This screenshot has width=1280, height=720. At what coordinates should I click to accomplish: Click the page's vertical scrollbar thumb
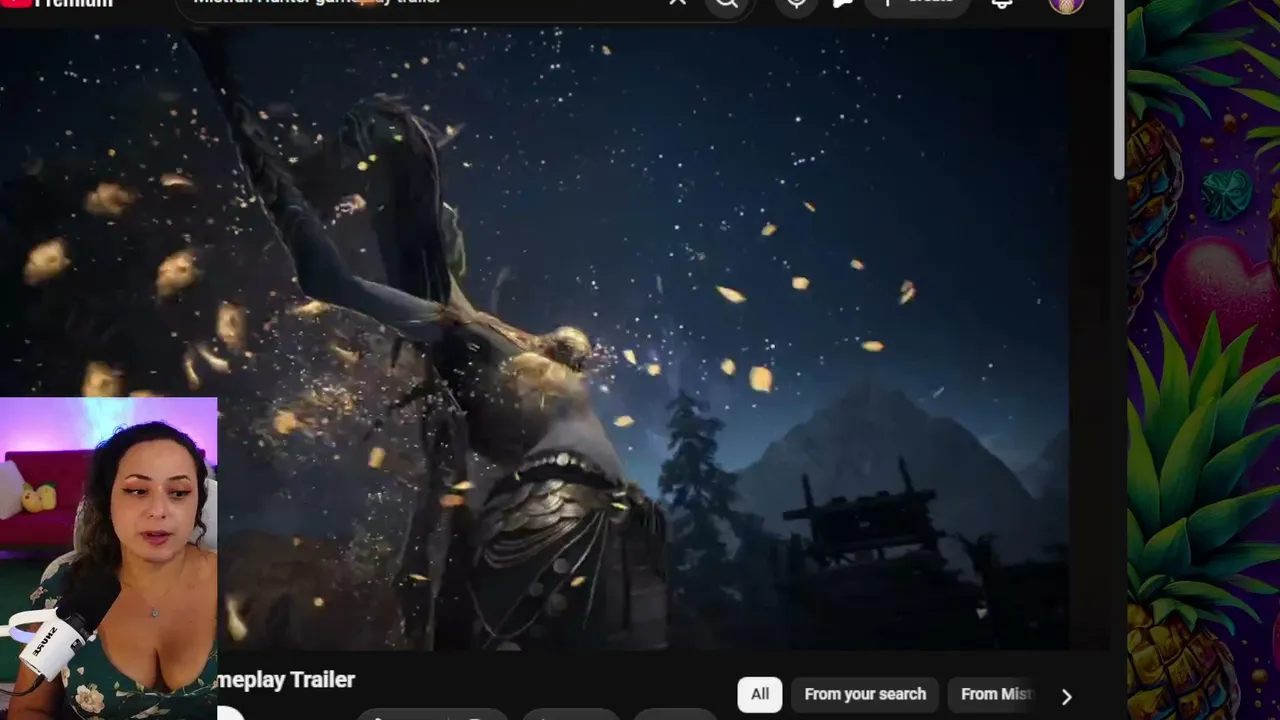click(x=1118, y=90)
